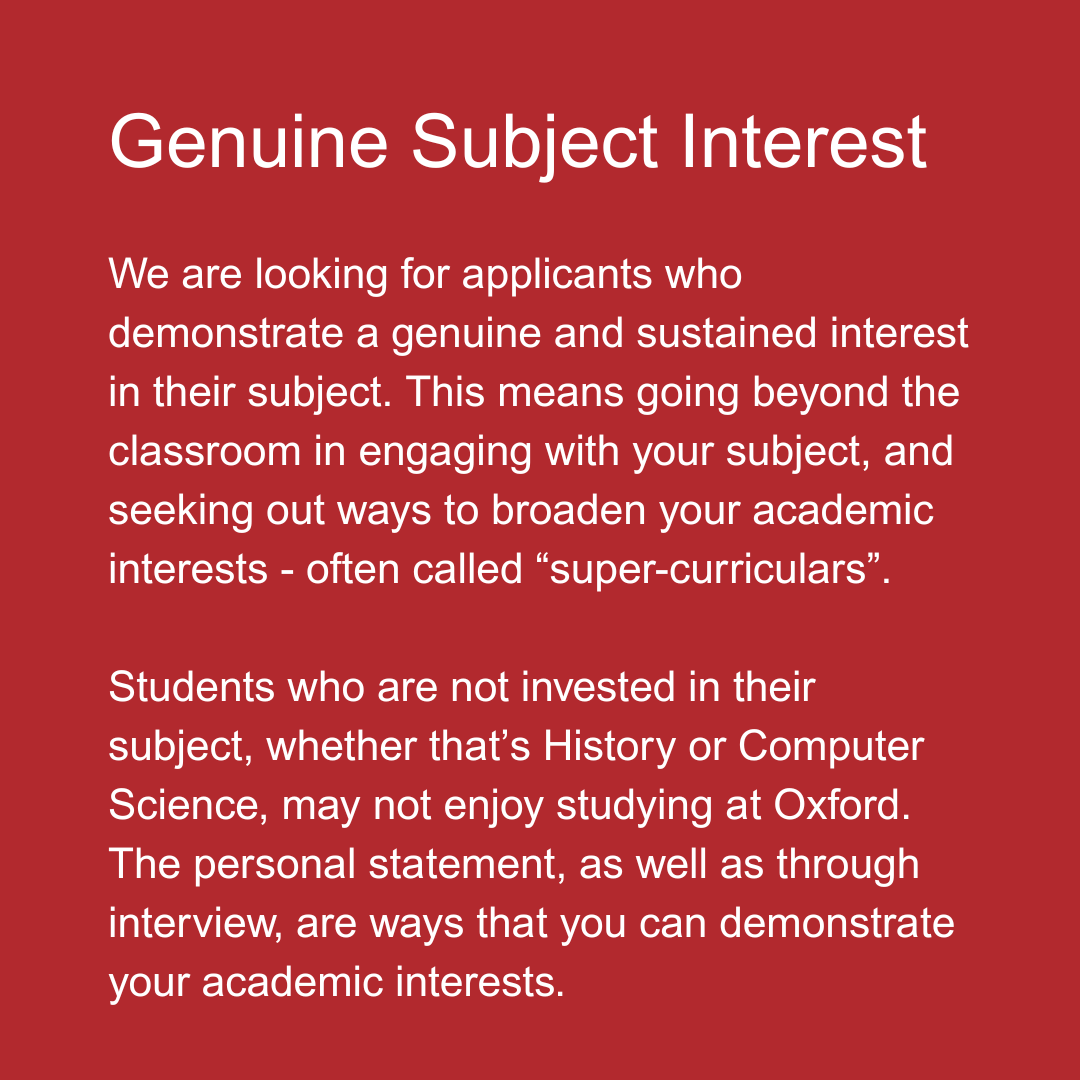Click the line "Students who are not invested in their"
Screen dimensions: 1080x1080
(x=461, y=687)
